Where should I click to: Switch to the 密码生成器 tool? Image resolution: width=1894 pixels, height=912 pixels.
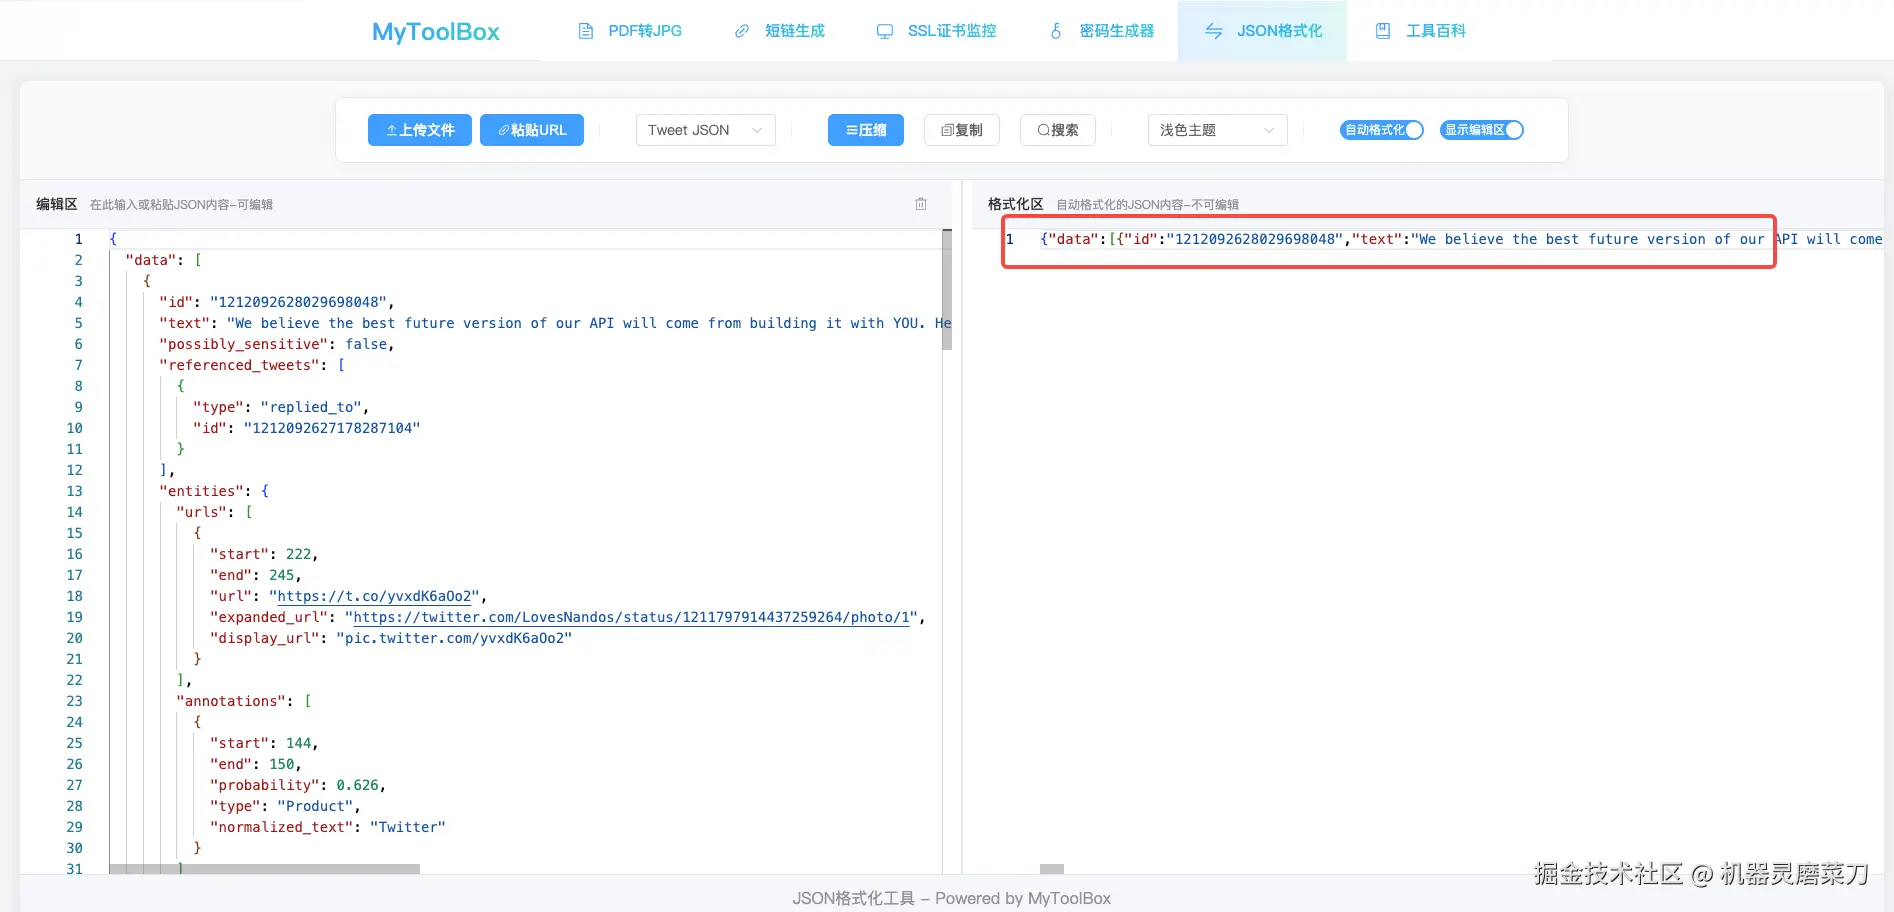[x=1101, y=31]
